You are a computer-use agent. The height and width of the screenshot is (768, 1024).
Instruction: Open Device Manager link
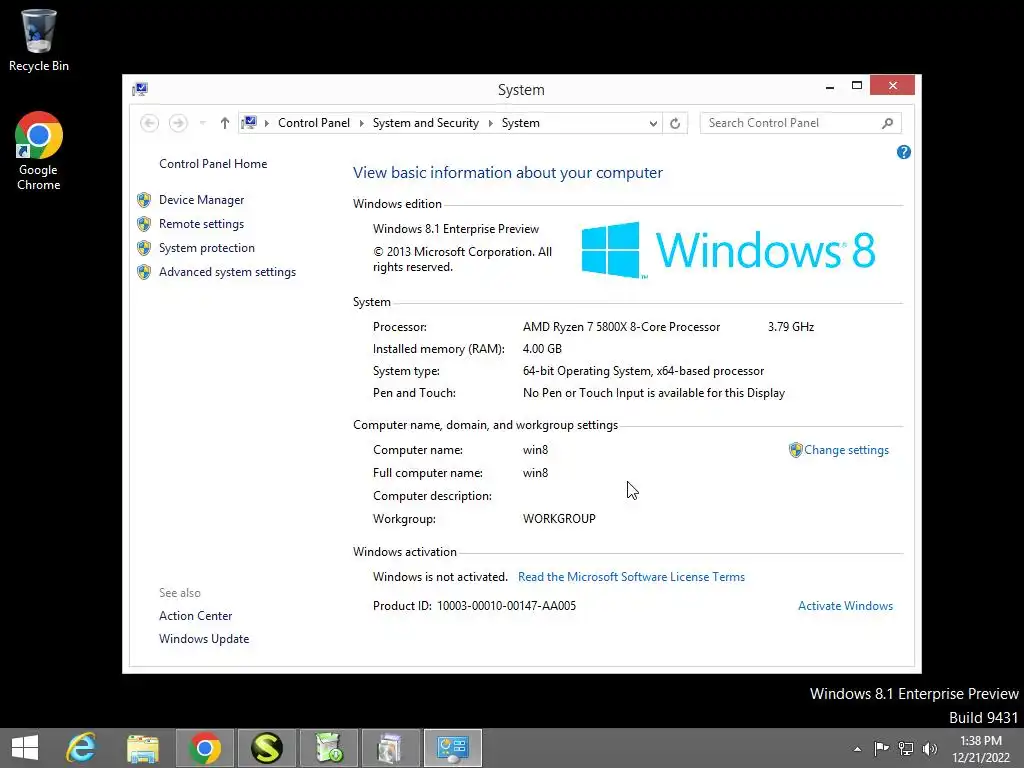(x=201, y=200)
